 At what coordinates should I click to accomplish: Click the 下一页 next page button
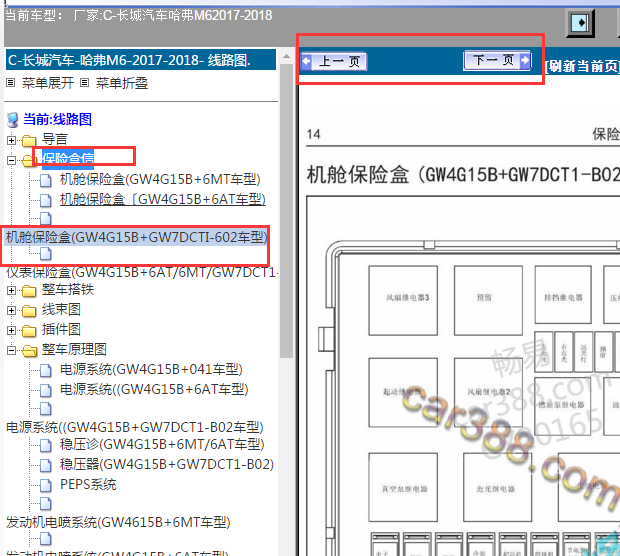coord(497,61)
